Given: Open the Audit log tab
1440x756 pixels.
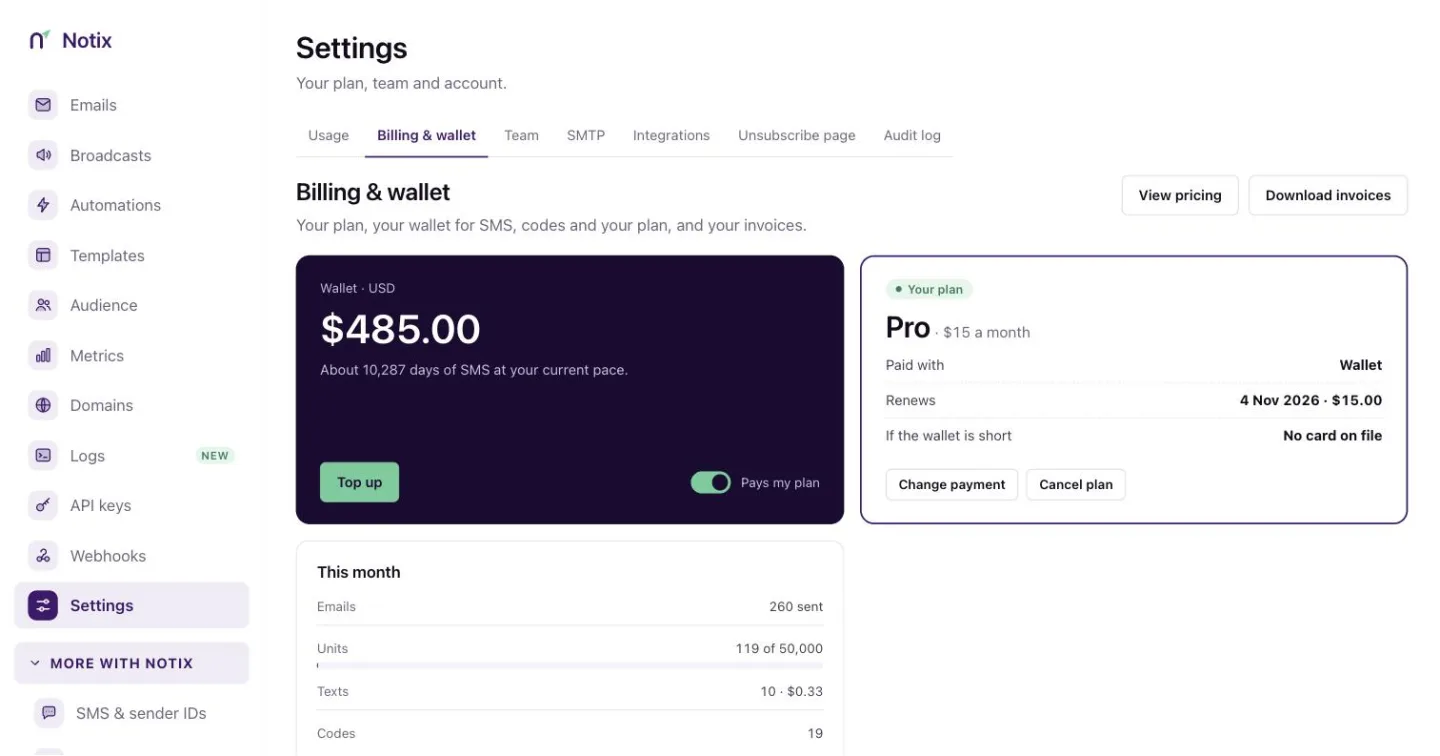Looking at the screenshot, I should [912, 135].
